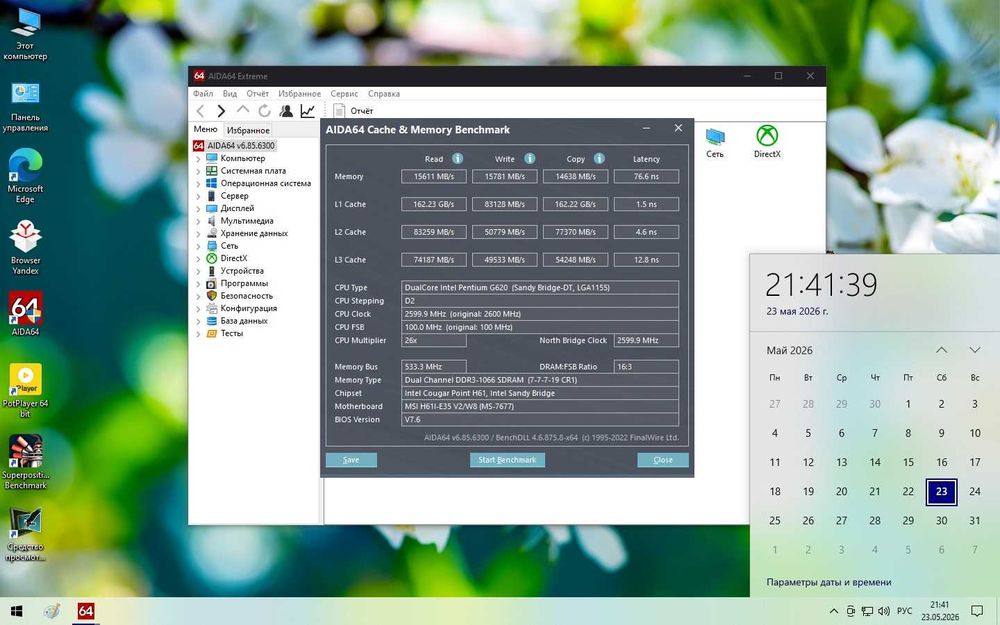Open Этот компьютер desktop icon
The image size is (1000, 625).
click(25, 34)
